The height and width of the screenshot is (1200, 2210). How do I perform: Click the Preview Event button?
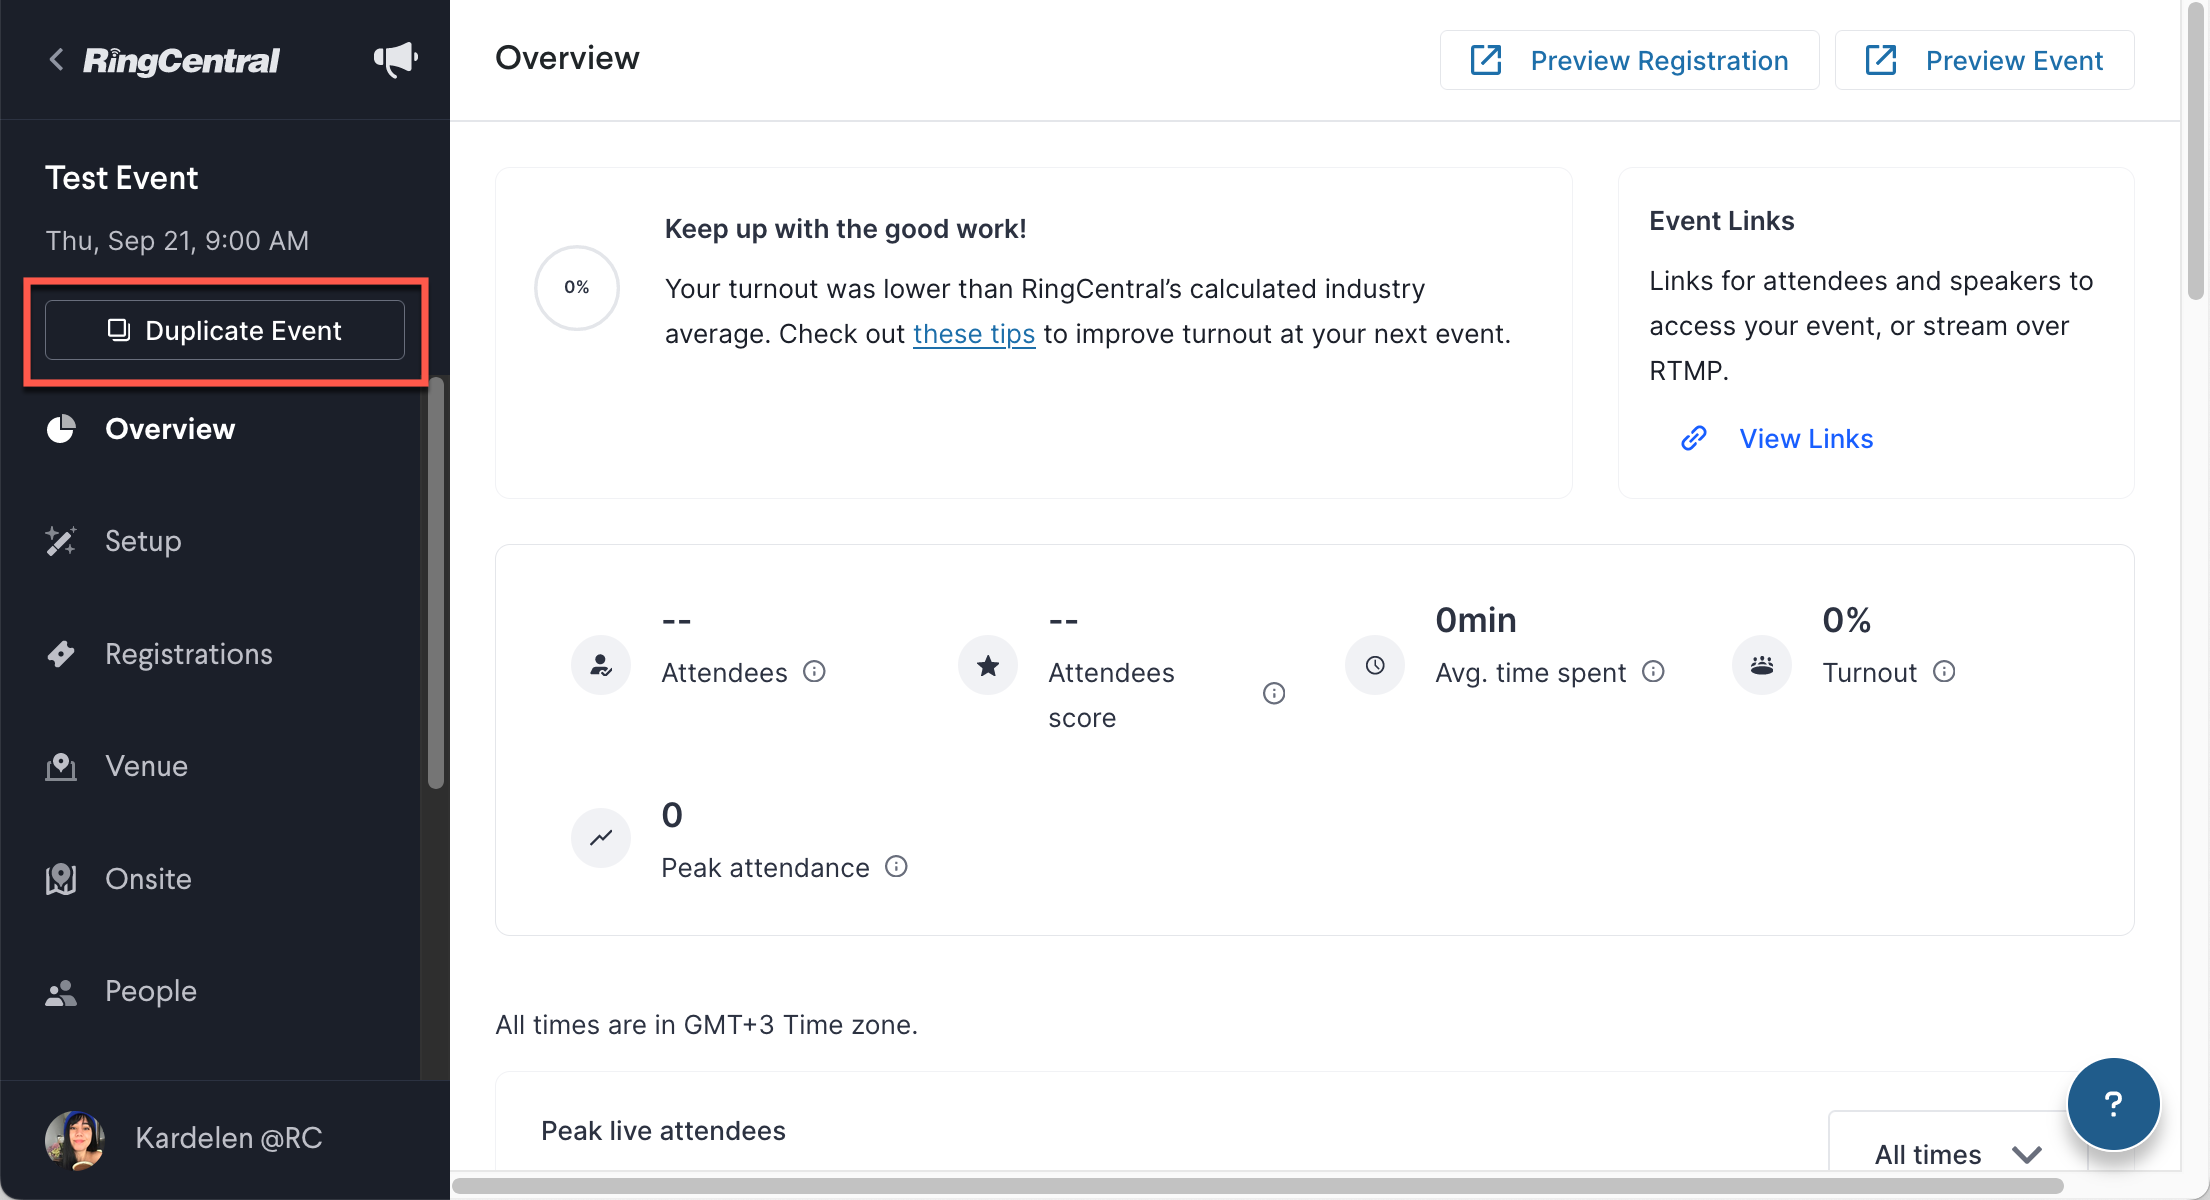point(1984,60)
